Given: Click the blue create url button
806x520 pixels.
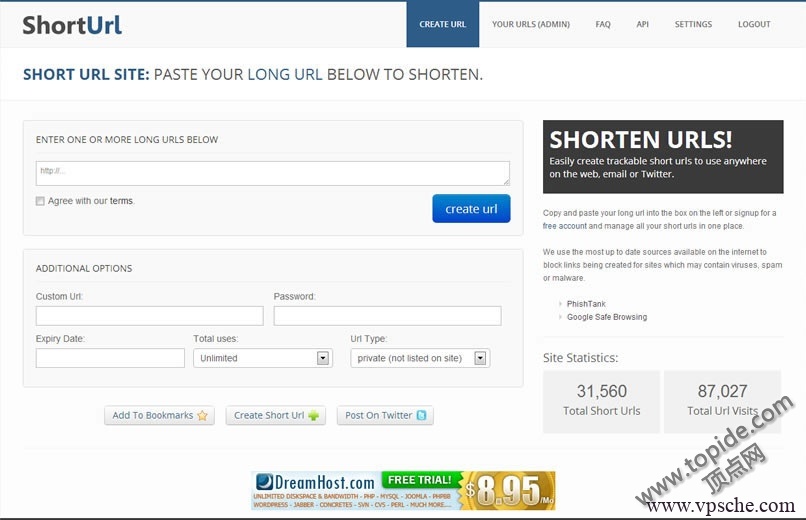Looking at the screenshot, I should [x=471, y=209].
